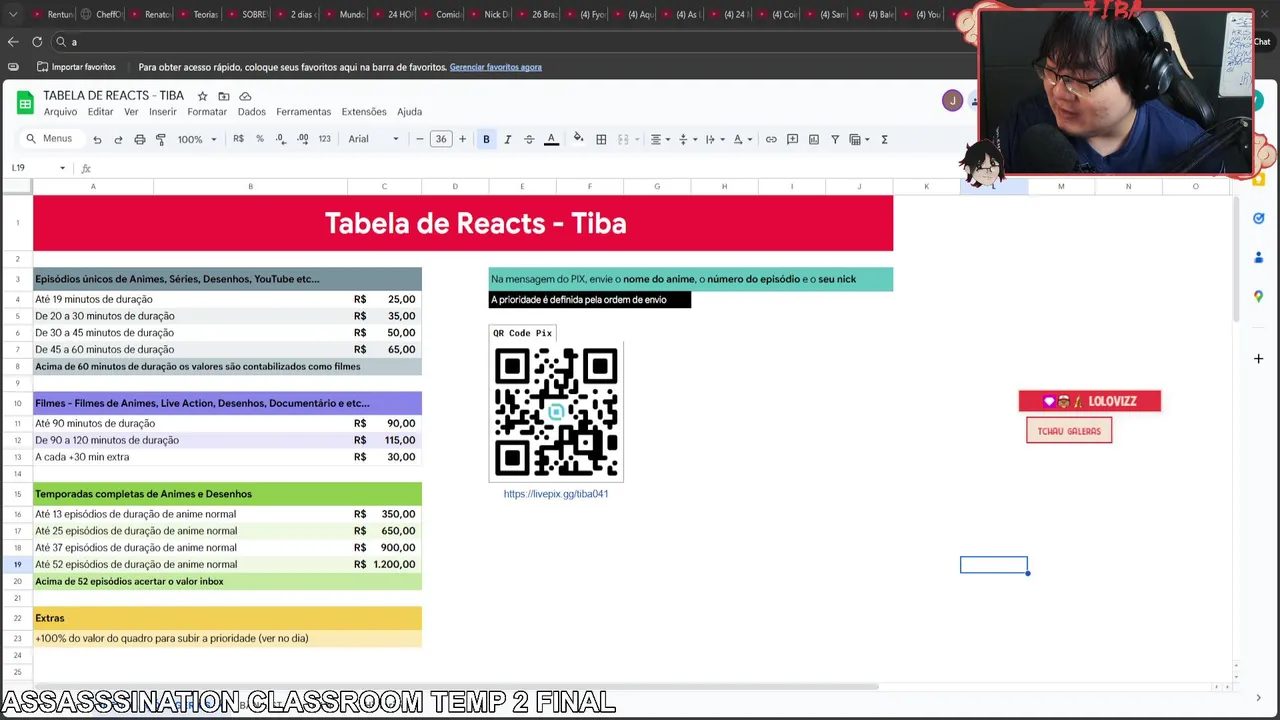The height and width of the screenshot is (720, 1280).
Task: Open the Arial font dropdown
Action: coord(373,139)
